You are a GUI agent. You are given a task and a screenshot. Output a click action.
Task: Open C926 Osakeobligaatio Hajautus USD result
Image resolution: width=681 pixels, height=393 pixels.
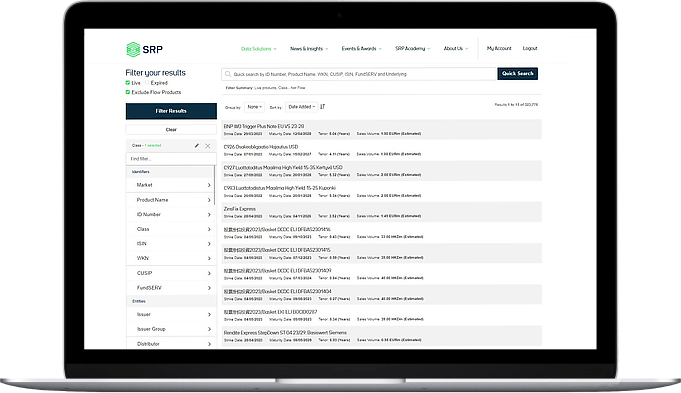[x=261, y=147]
